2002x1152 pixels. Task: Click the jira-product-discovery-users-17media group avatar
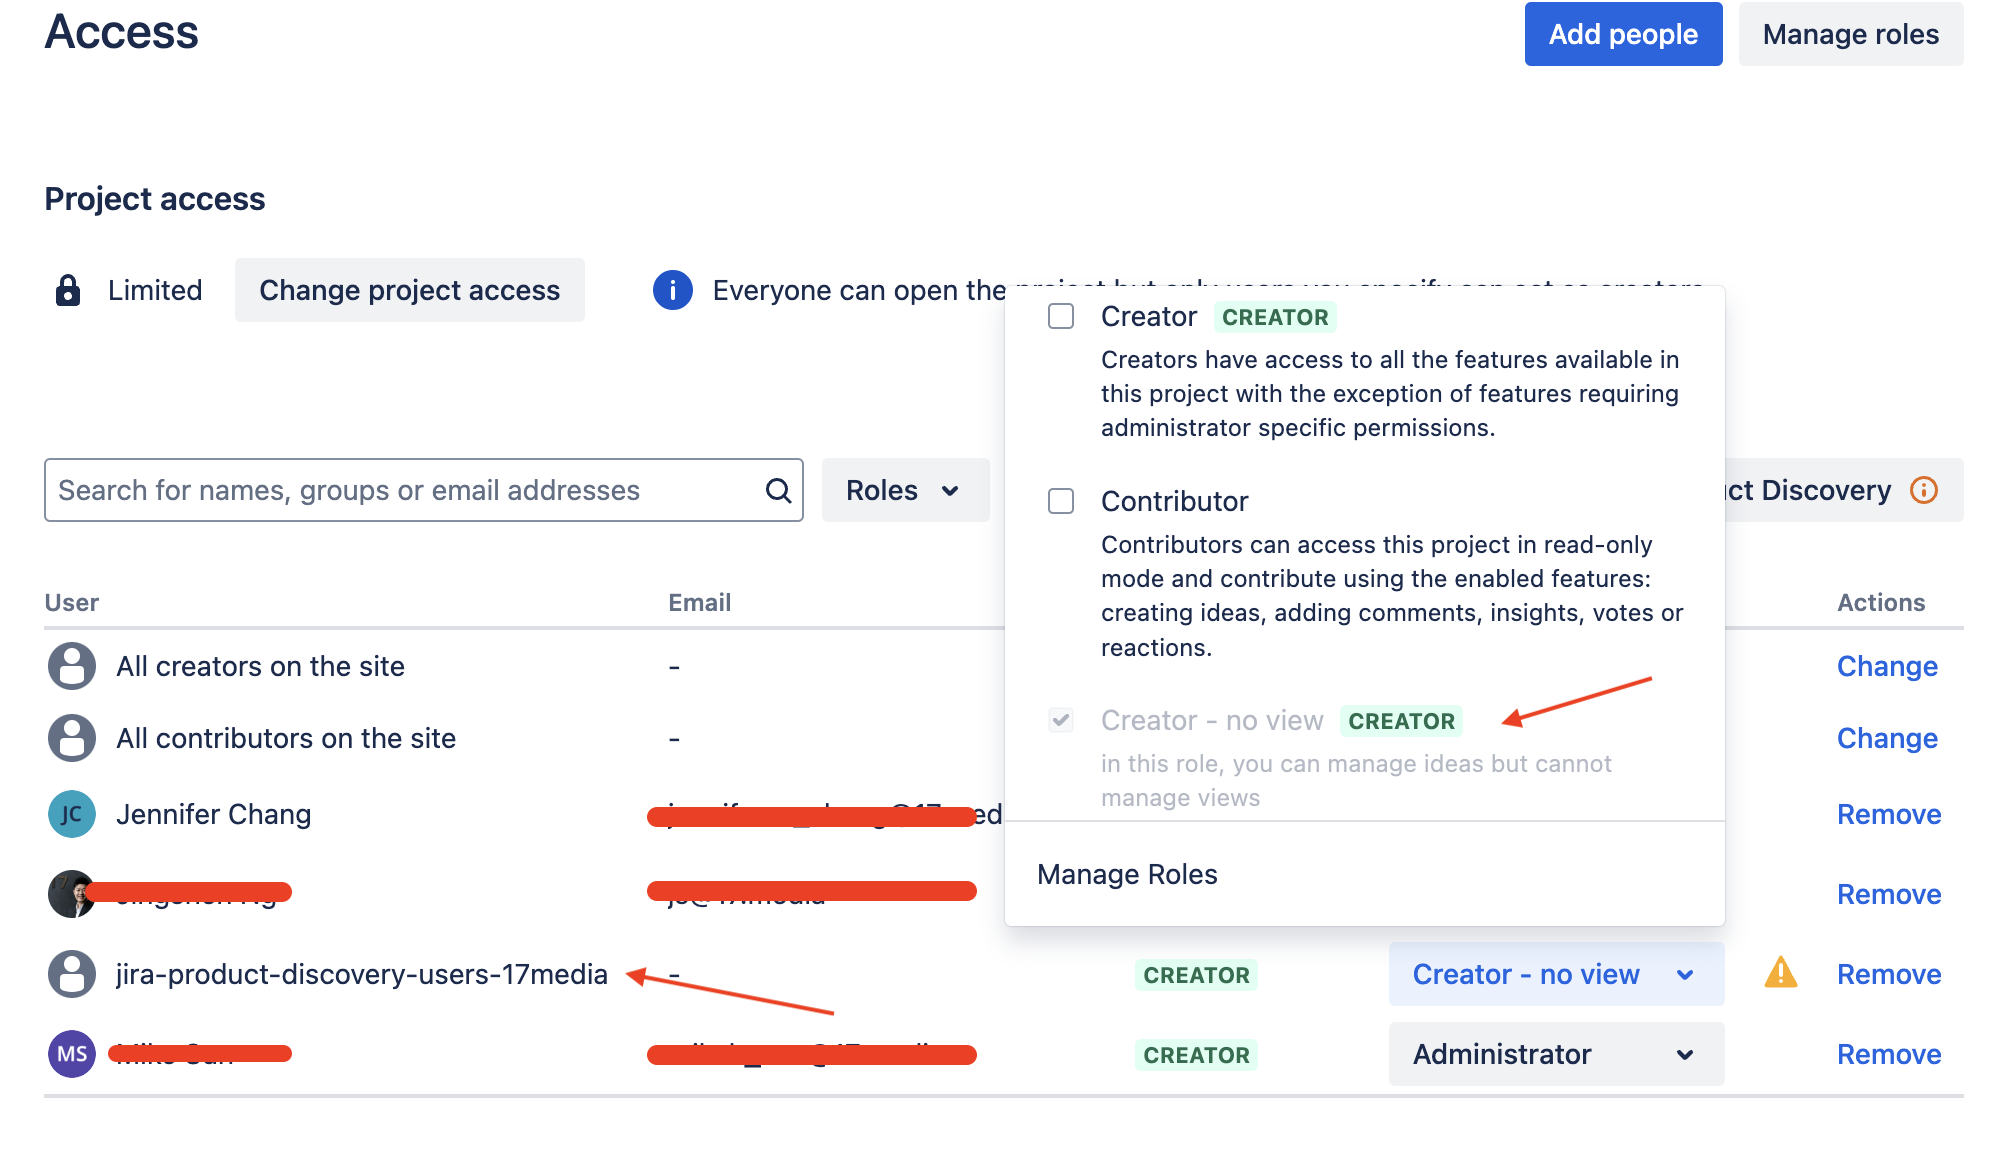click(x=71, y=974)
